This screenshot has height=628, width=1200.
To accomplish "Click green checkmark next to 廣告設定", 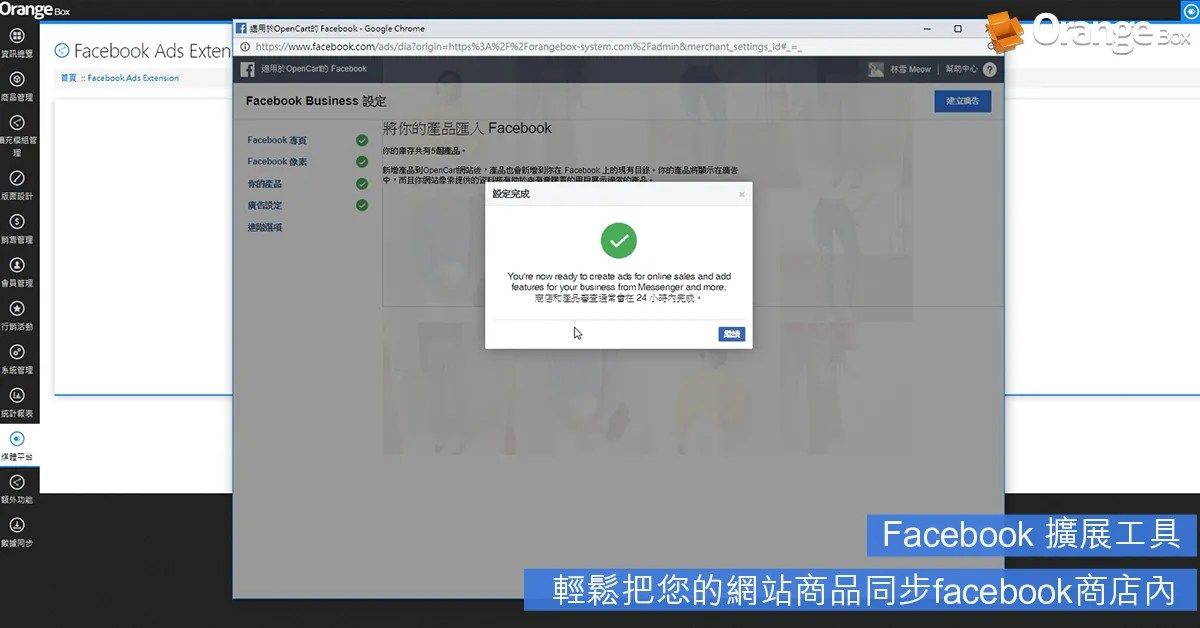I will (x=362, y=206).
